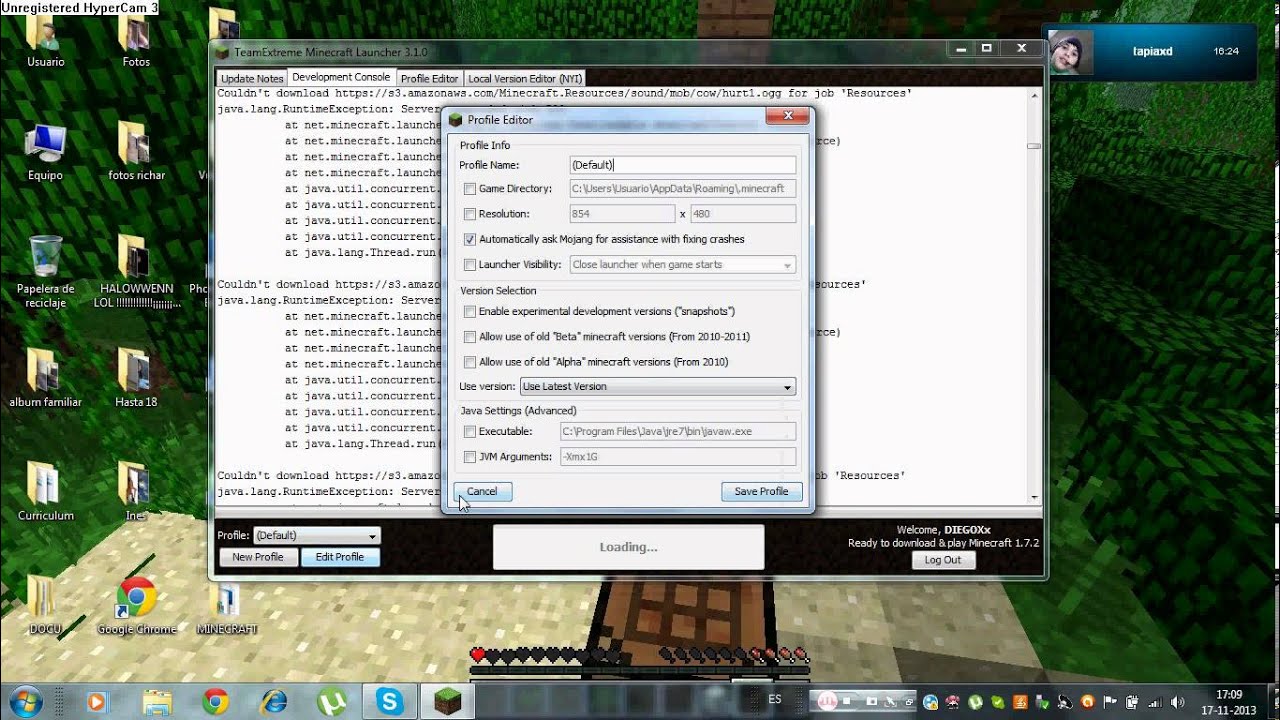Click Cancel in Profile Editor
The image size is (1280, 720).
tap(482, 491)
